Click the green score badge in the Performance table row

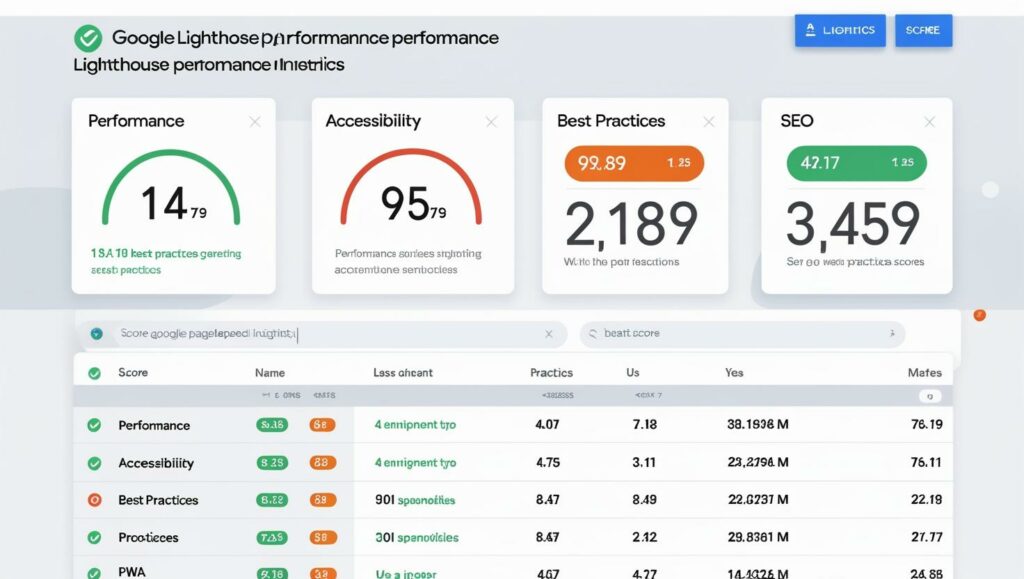click(272, 425)
